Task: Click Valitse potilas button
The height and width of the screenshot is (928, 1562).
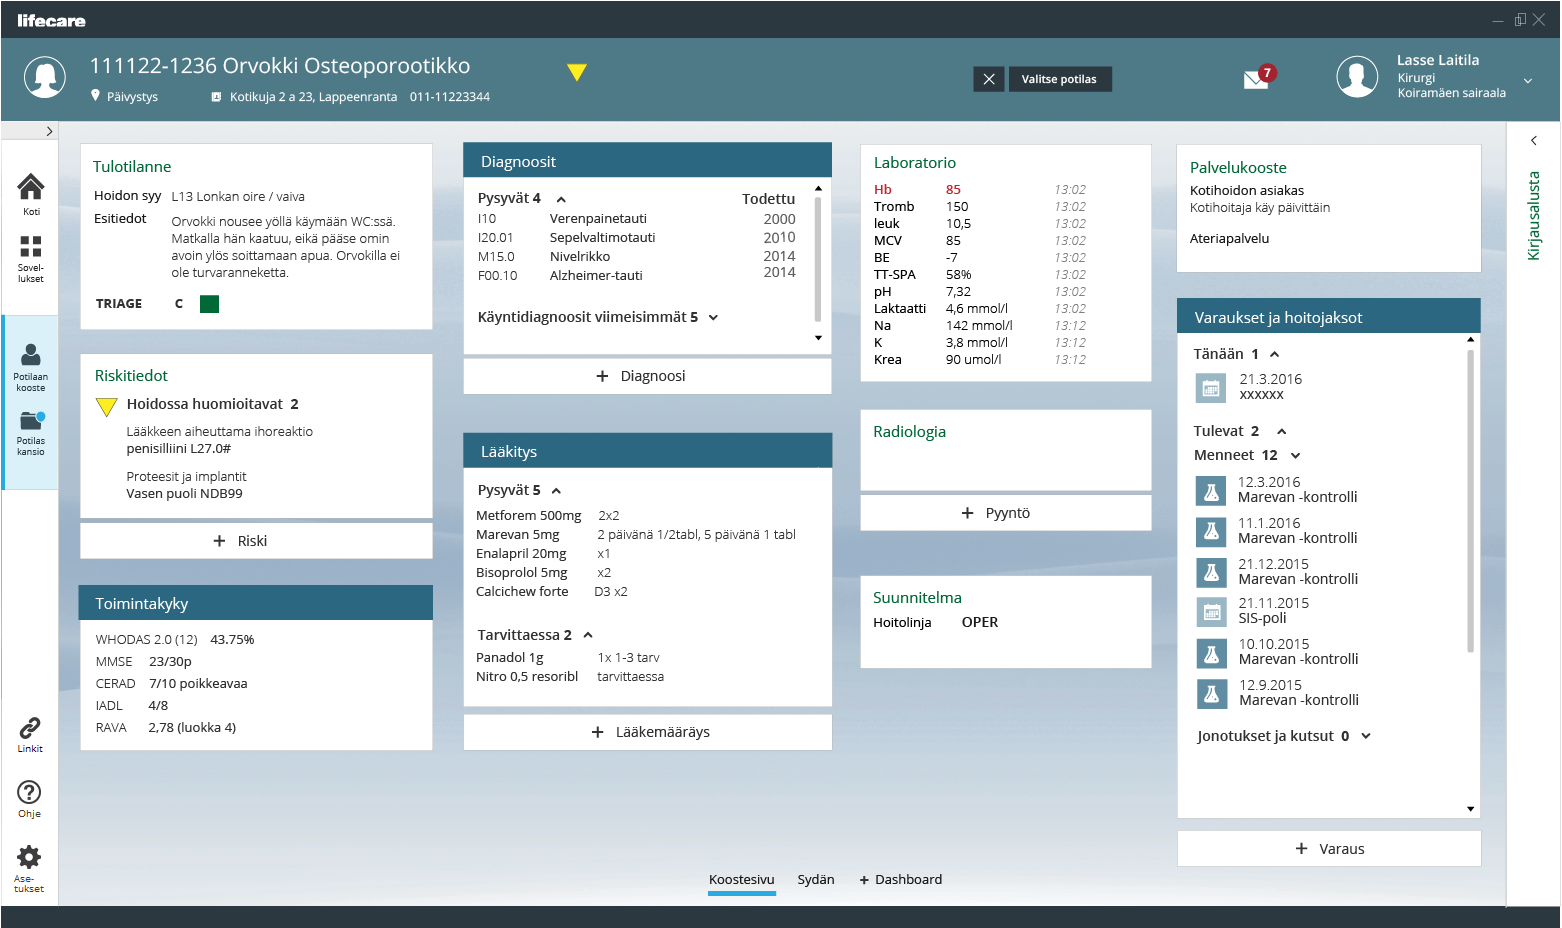Action: click(1059, 79)
